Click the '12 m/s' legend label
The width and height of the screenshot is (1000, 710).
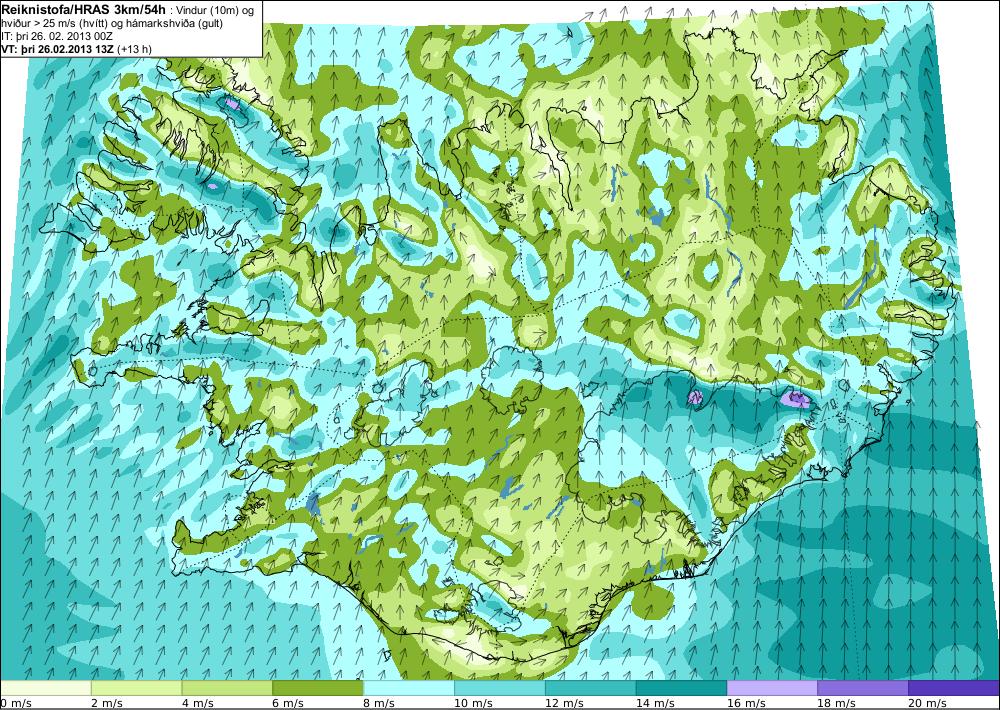click(564, 703)
